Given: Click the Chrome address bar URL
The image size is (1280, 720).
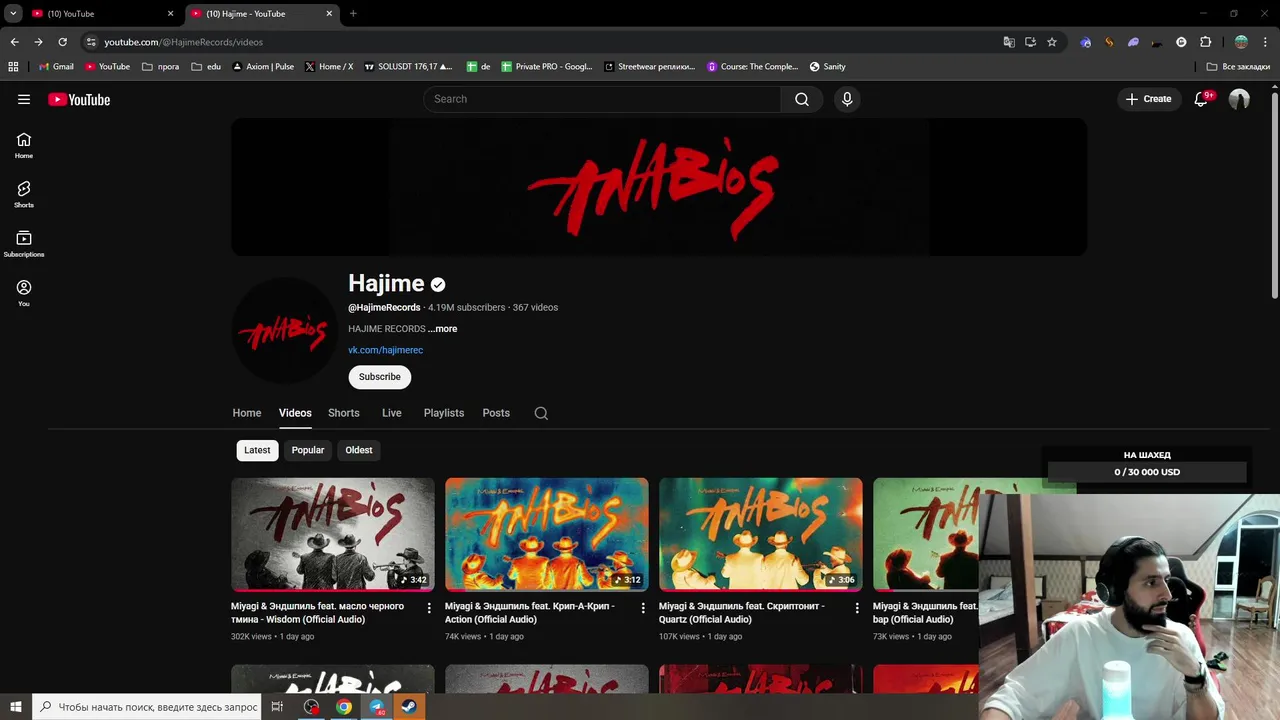Looking at the screenshot, I should click(183, 42).
